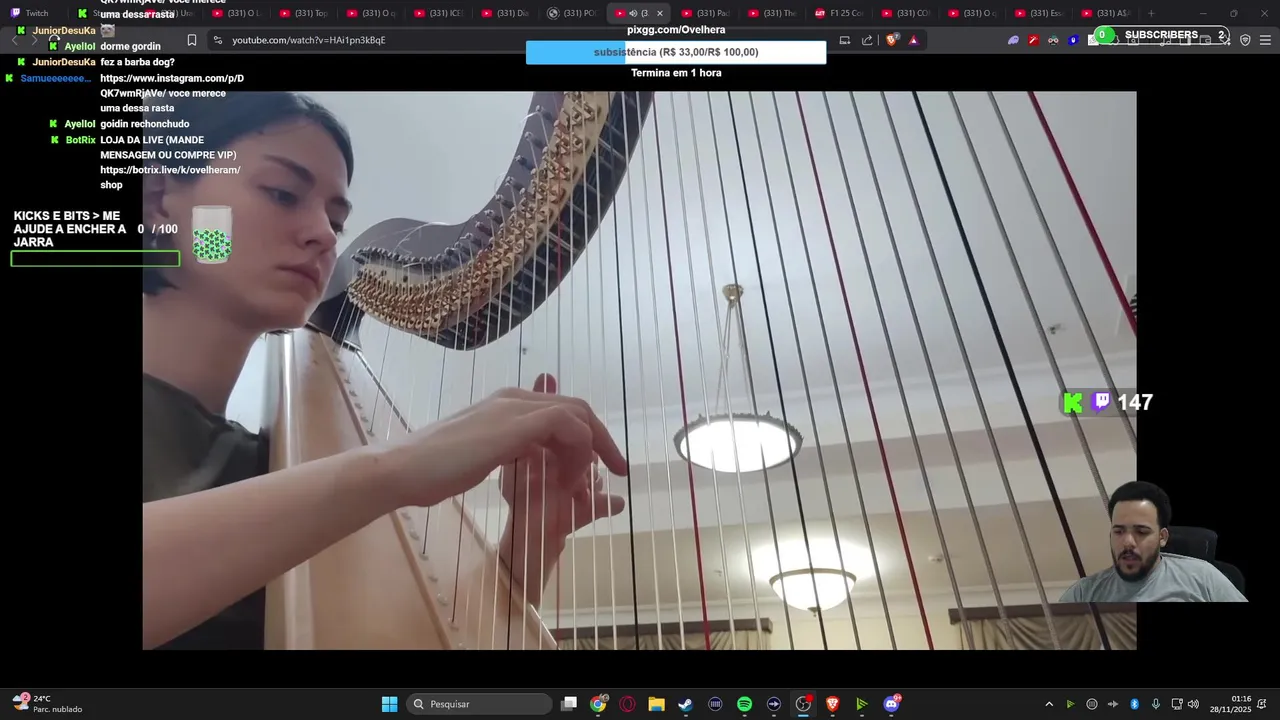Bookmark this page with the bookmark icon
Image resolution: width=1280 pixels, height=720 pixels.
click(x=192, y=40)
